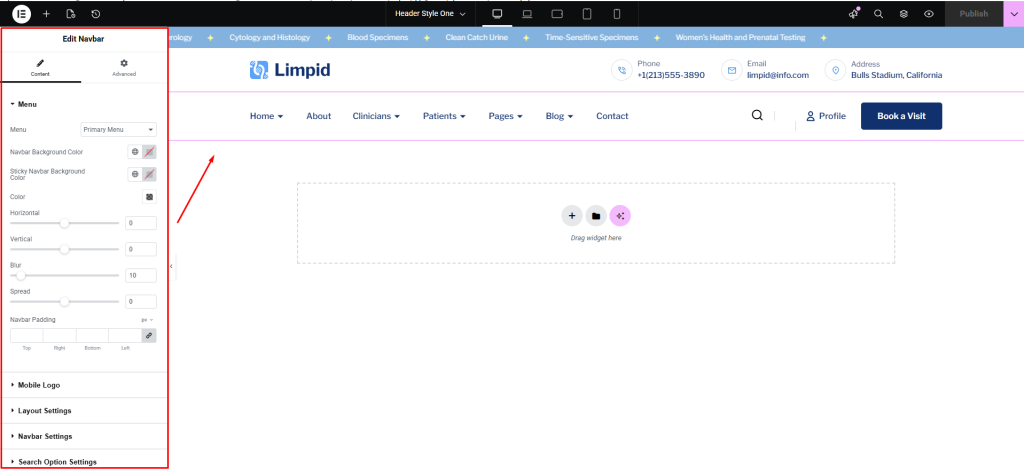The width and height of the screenshot is (1024, 473).
Task: Click the site search magnifier icon
Action: [757, 116]
